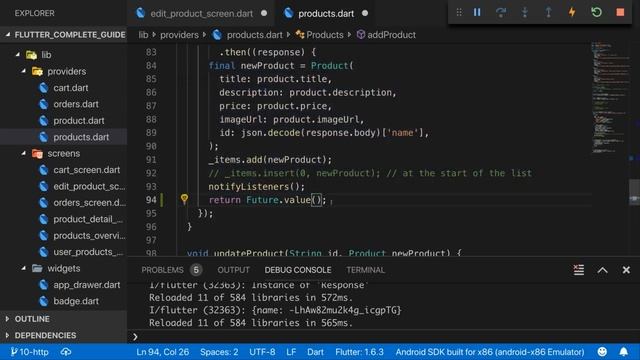The height and width of the screenshot is (360, 640).
Task: Stop the debug session
Action: (620, 12)
